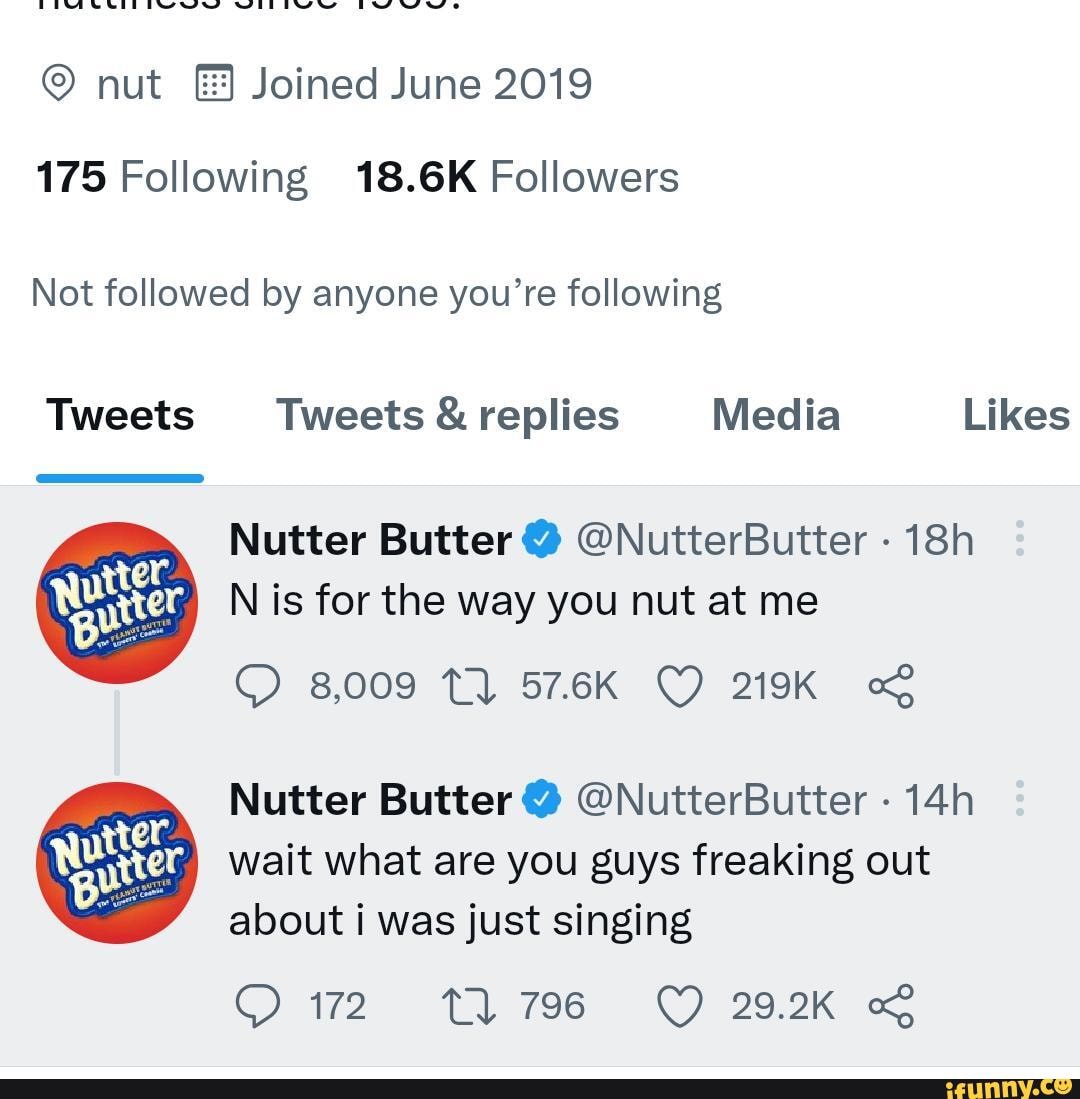Click the blue Tweets tab underline indicator
Screen dimensions: 1080x1099
119,478
